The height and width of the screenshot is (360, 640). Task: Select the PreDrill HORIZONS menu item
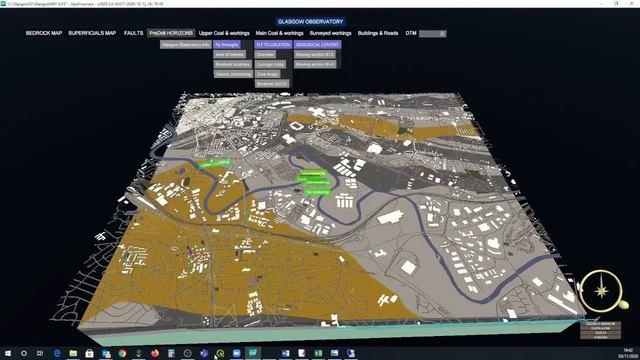[171, 33]
